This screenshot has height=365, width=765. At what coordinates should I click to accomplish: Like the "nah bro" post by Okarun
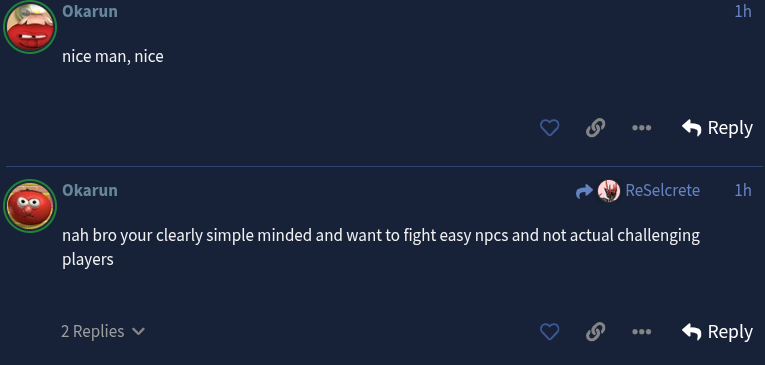[x=549, y=332]
